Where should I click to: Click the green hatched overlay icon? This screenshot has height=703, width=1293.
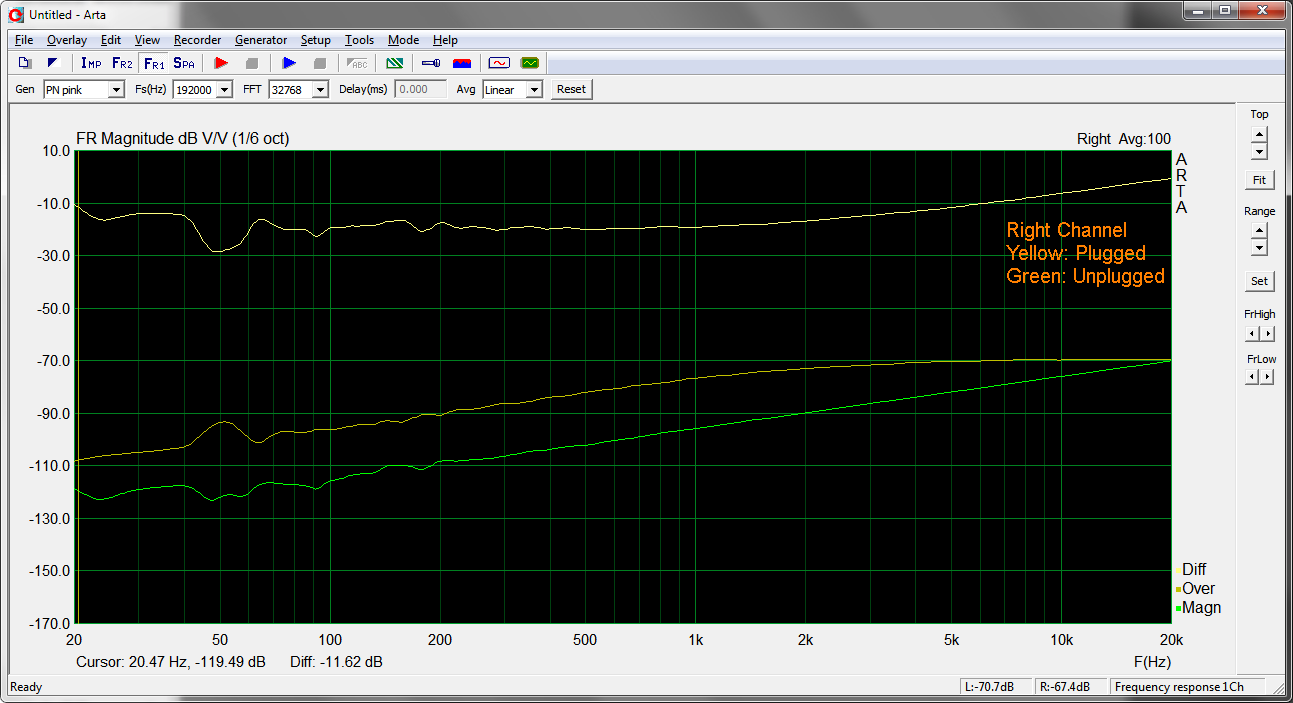click(x=395, y=63)
